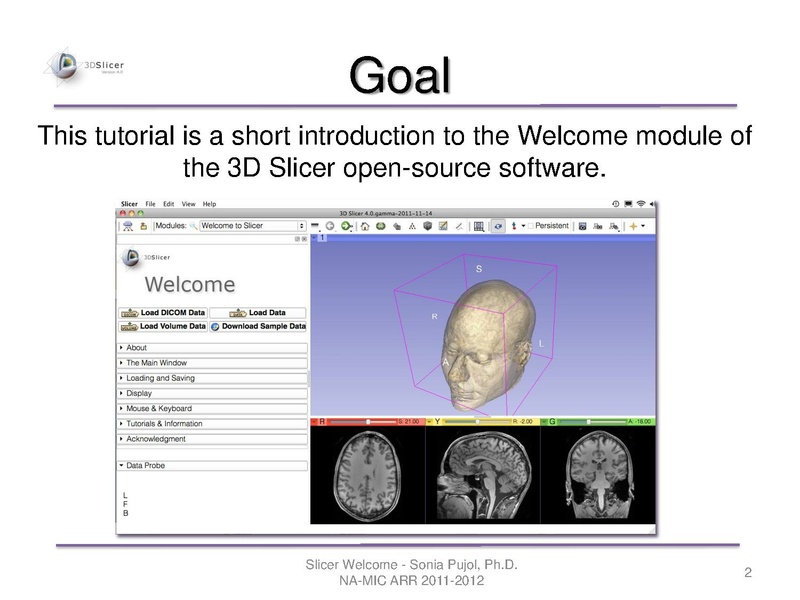The width and height of the screenshot is (800, 600).
Task: Click the Download Sample Data button
Action: pyautogui.click(x=258, y=327)
